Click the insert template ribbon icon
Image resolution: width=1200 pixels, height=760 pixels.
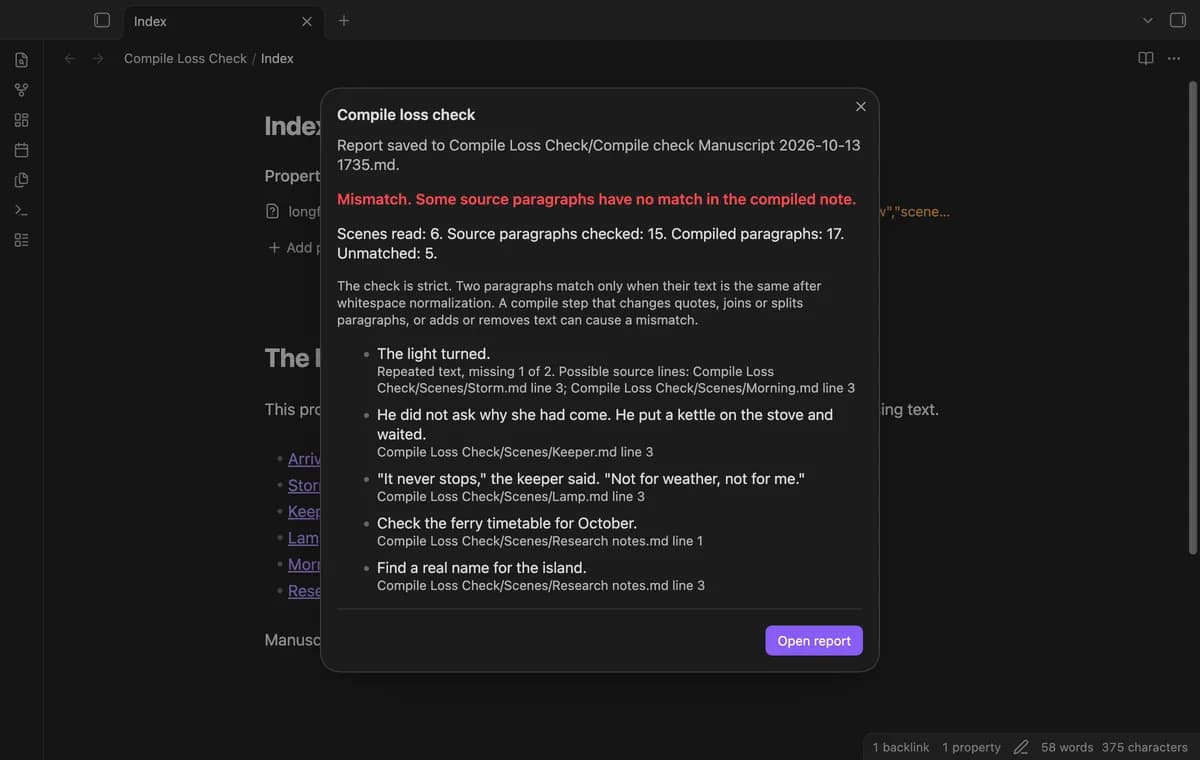[21, 181]
